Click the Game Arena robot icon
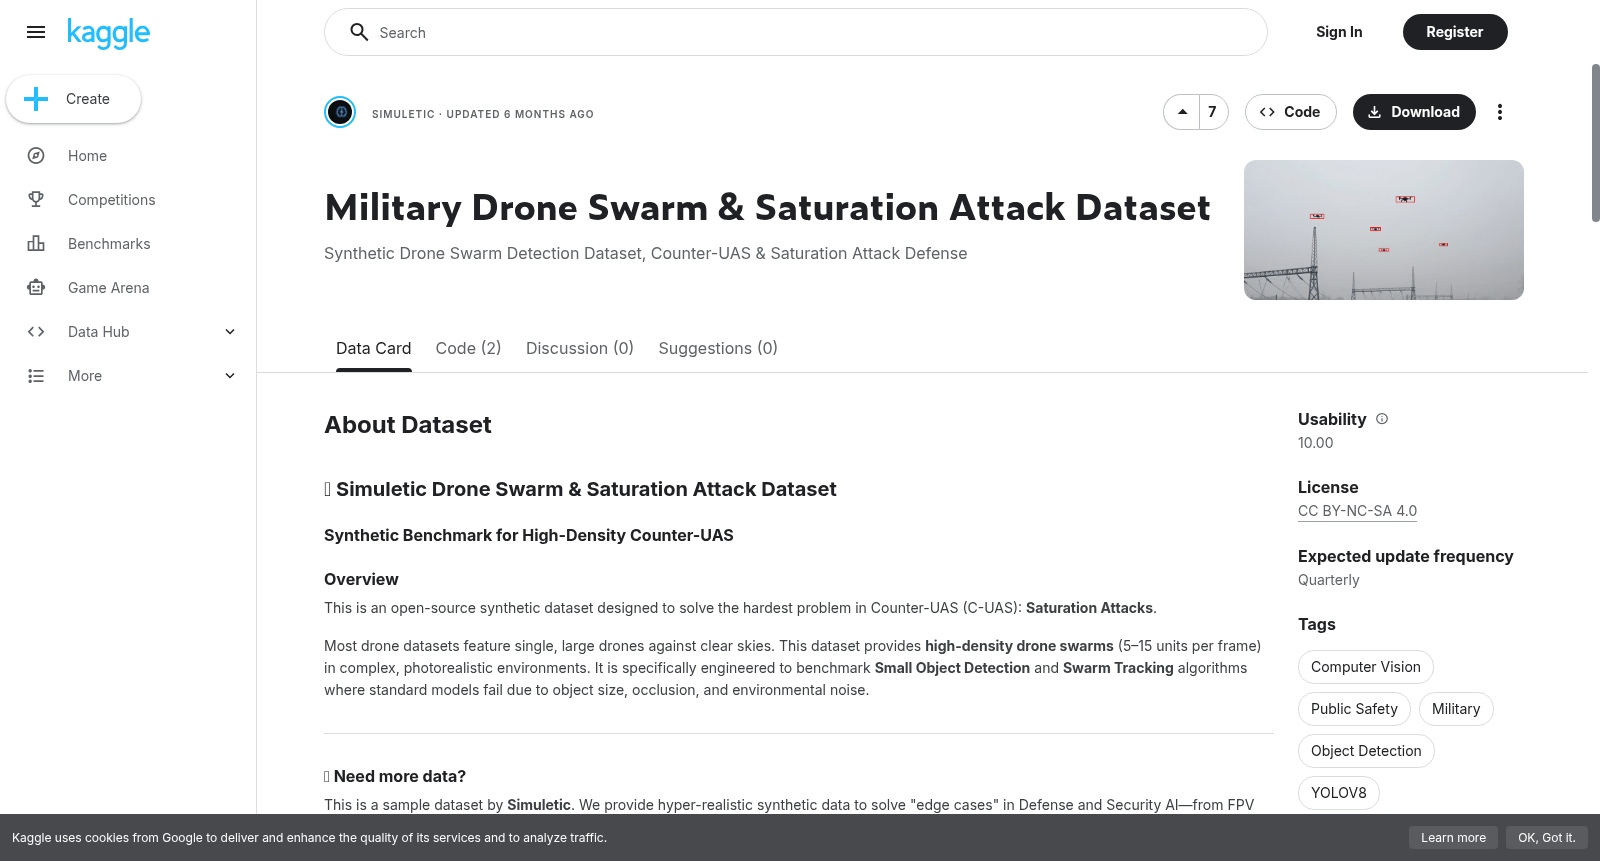Screen dimensions: 1600x861 (x=36, y=288)
